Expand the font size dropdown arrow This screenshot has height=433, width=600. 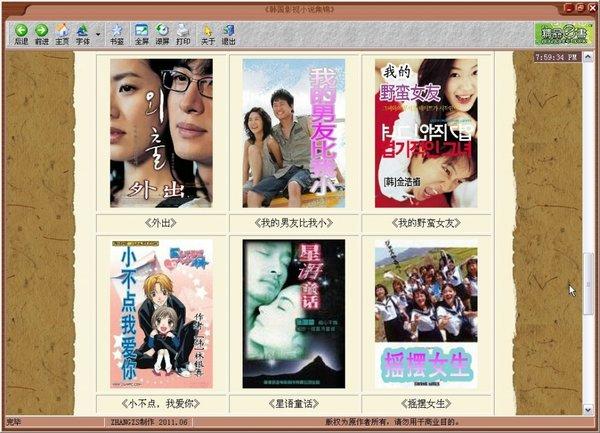tap(98, 34)
